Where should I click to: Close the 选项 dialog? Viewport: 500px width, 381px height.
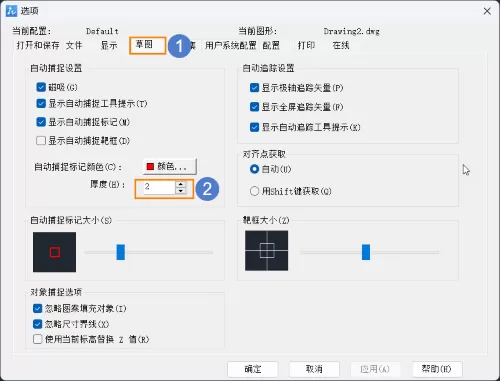(x=487, y=11)
